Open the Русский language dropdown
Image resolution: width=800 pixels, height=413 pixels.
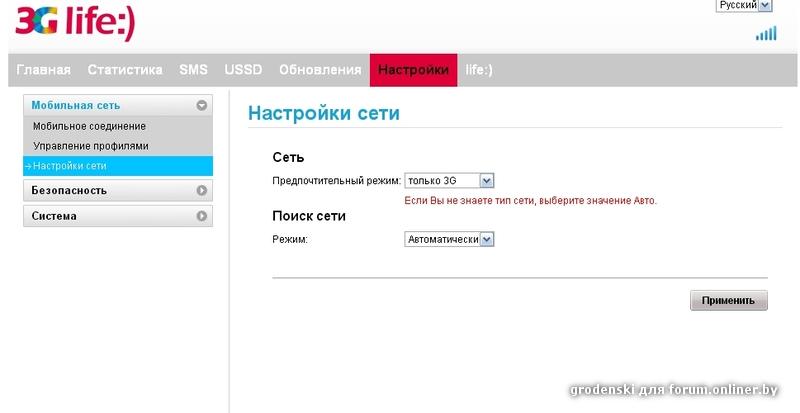coord(744,5)
